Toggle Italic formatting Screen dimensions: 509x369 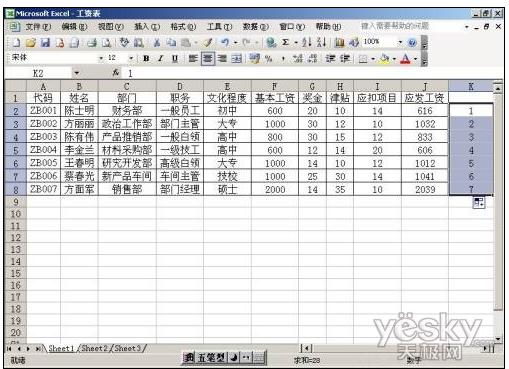[161, 59]
